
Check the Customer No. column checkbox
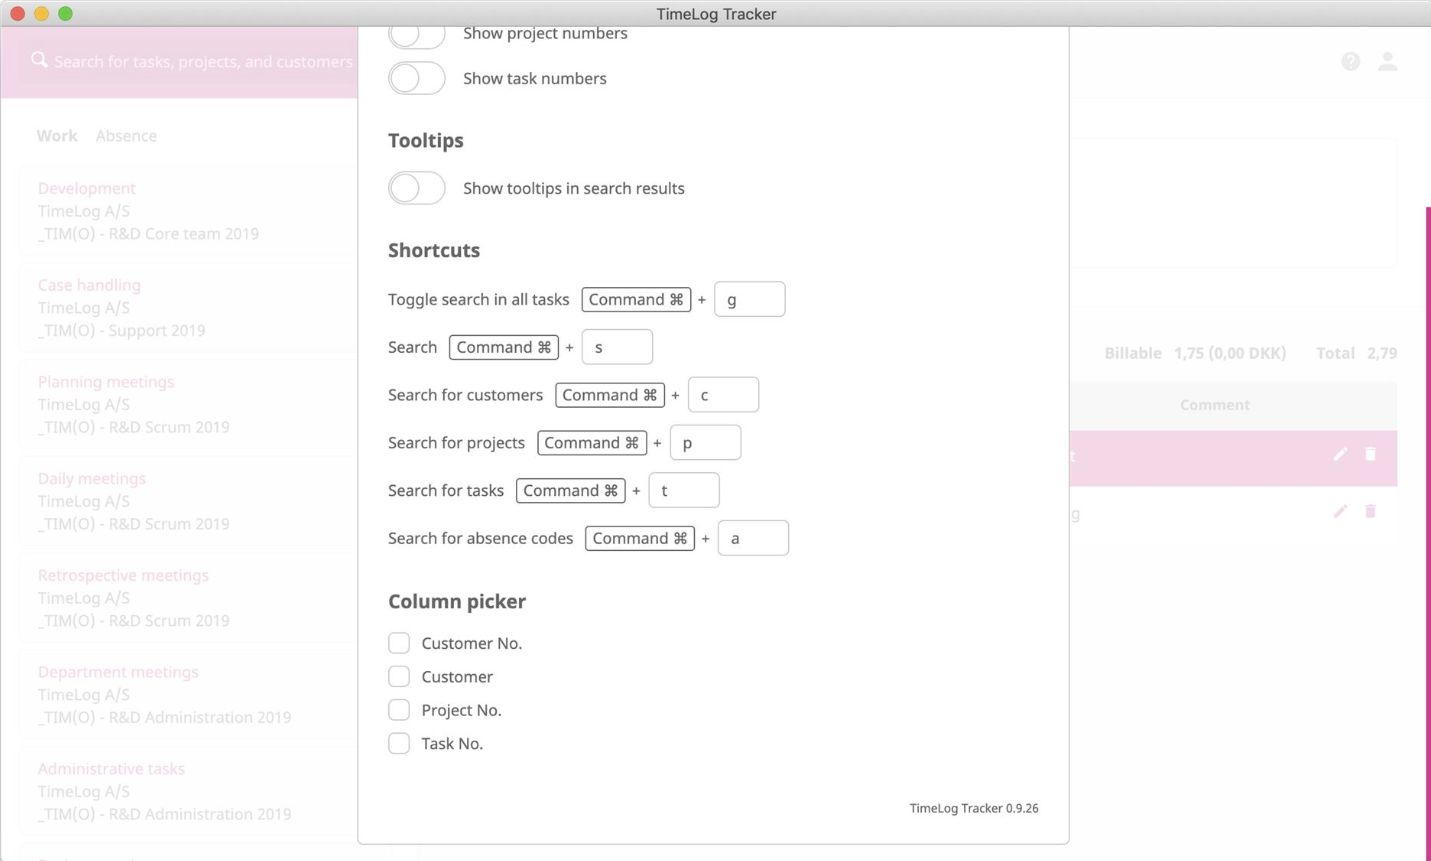coord(399,643)
